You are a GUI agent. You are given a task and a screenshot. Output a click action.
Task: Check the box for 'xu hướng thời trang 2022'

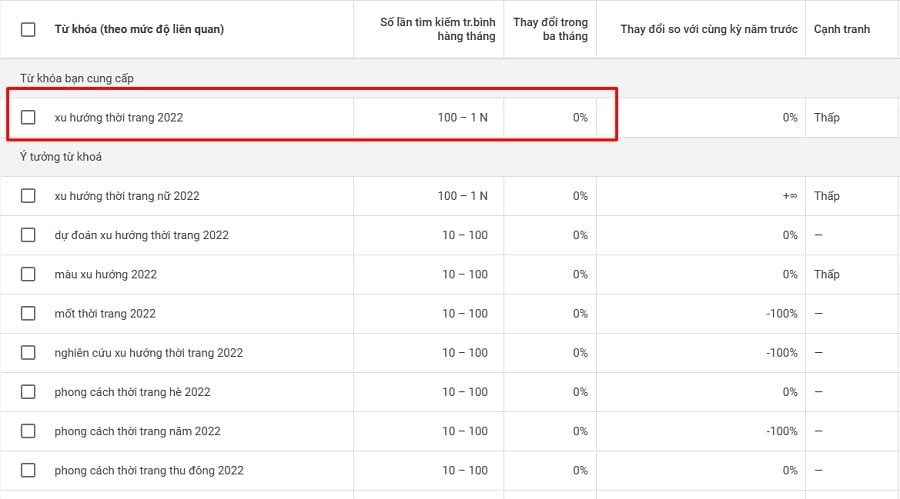[28, 117]
